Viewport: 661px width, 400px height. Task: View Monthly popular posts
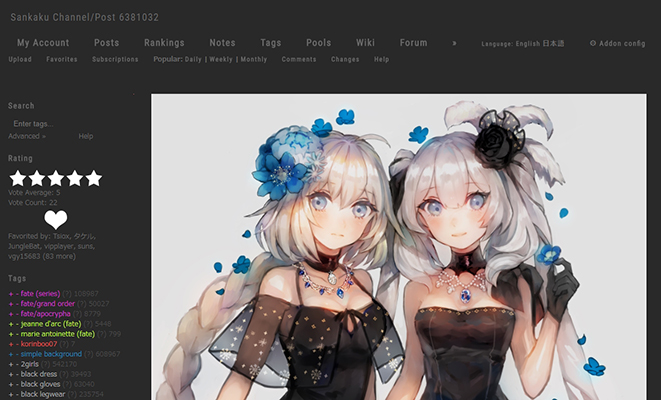[x=254, y=59]
